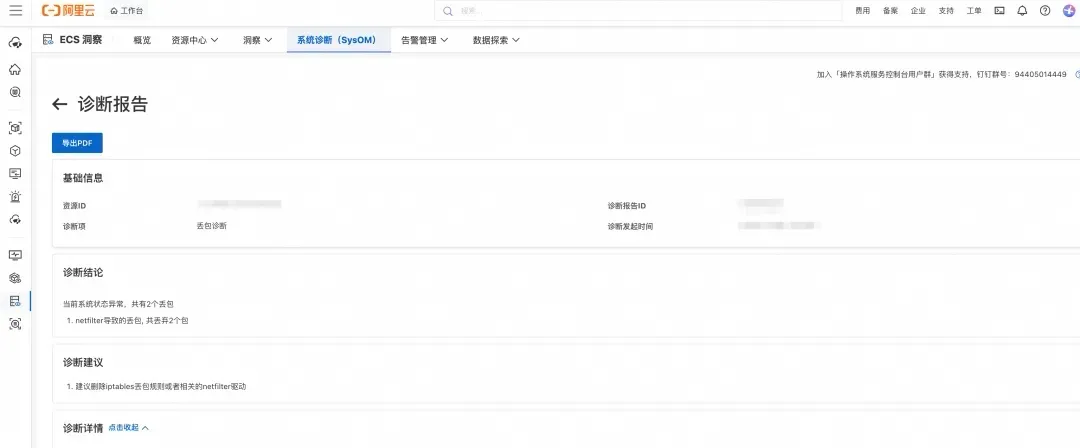Screen dimensions: 1080x448
Task: Expand the 数据探索 dropdown
Action: [496, 40]
